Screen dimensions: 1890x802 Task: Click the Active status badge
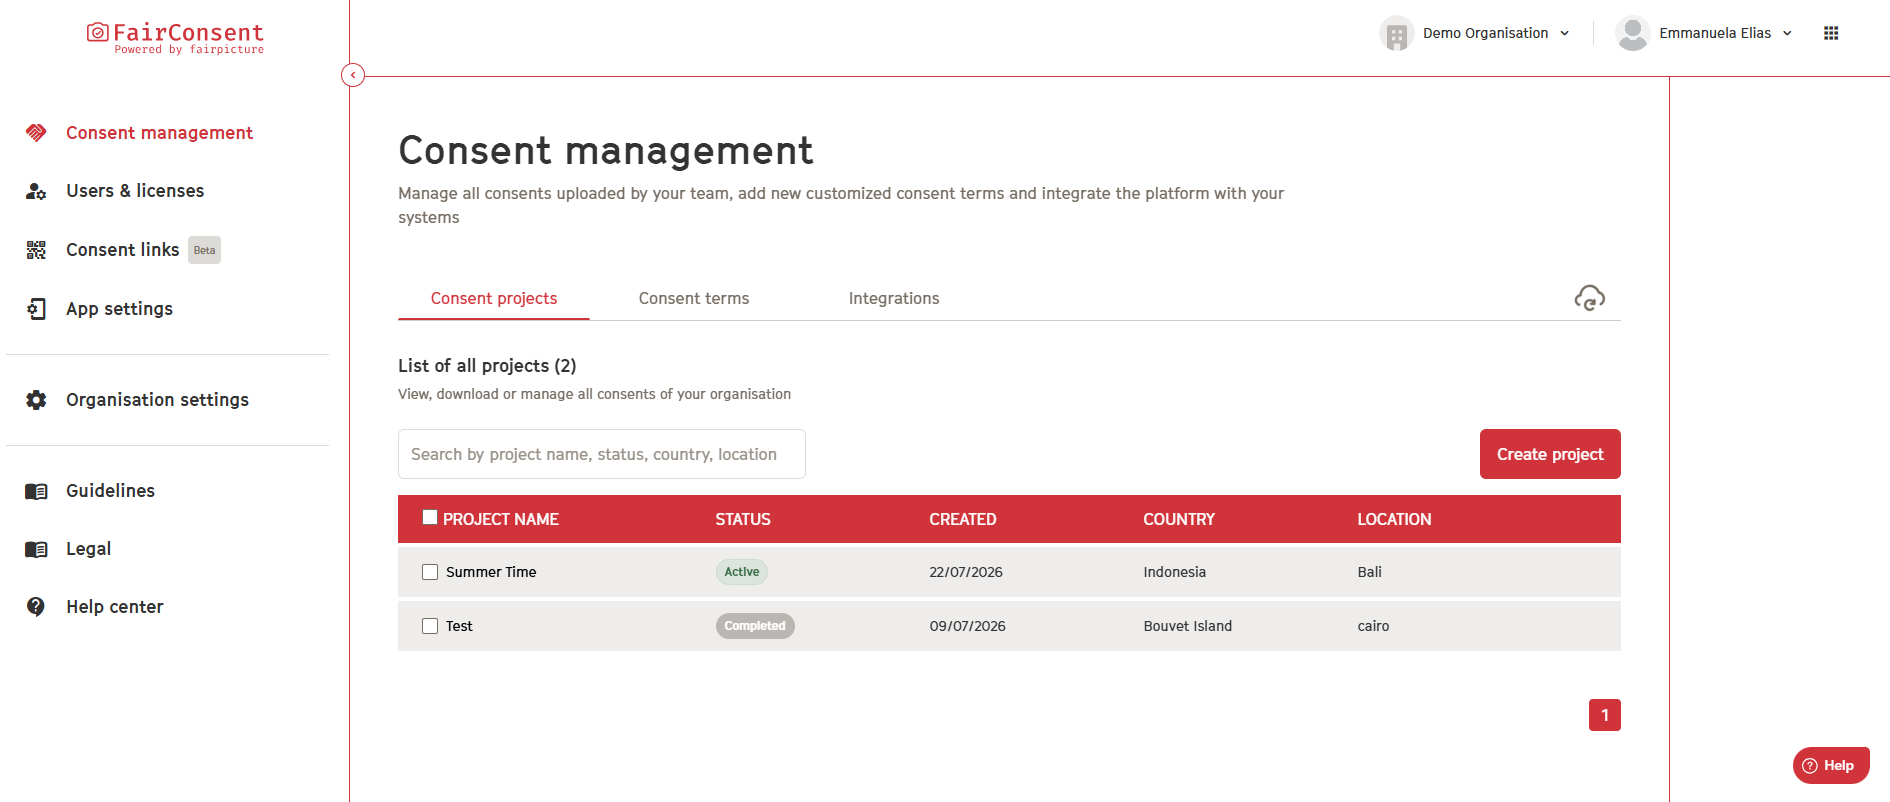point(742,572)
